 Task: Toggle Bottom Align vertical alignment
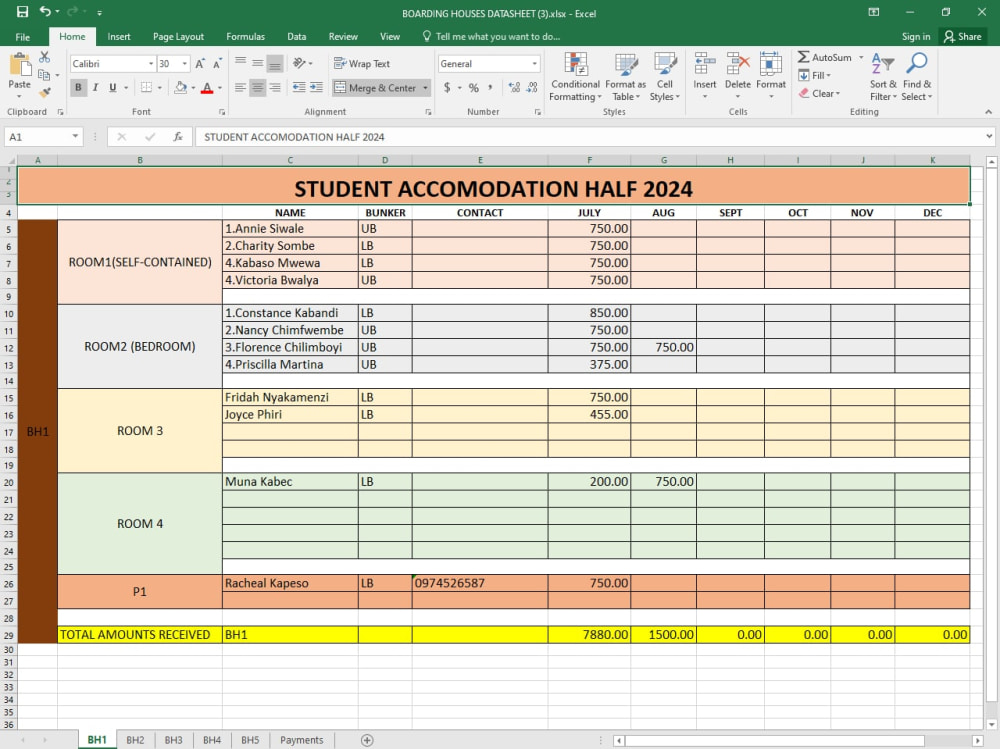coord(275,63)
